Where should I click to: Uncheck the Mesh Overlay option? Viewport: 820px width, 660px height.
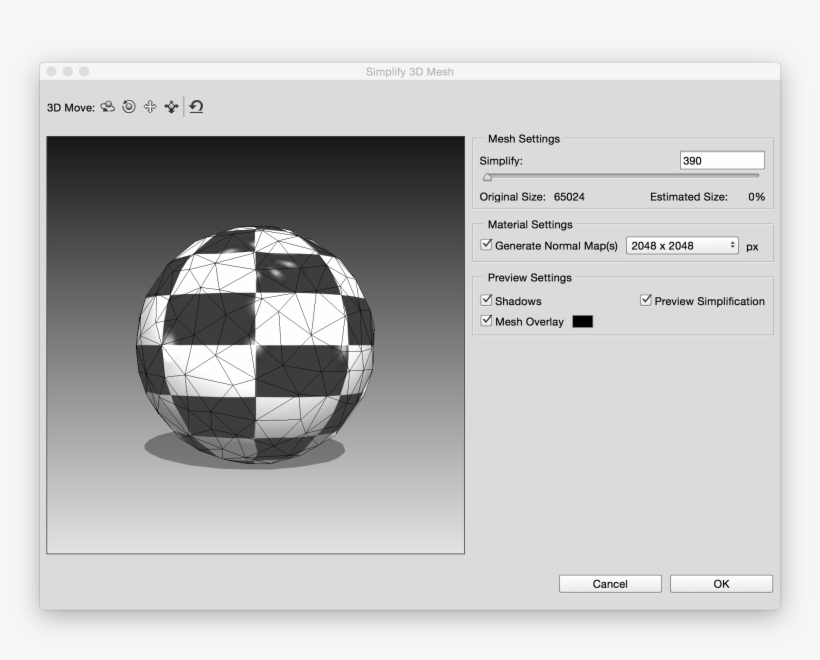point(484,321)
